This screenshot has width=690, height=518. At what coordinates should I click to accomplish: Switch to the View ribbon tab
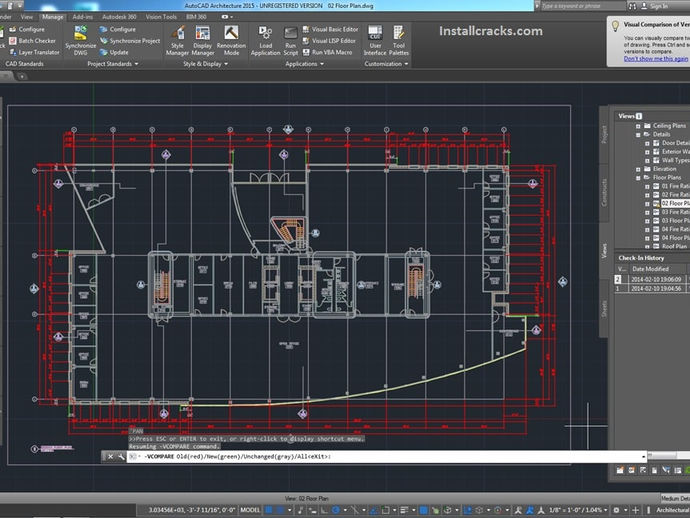[x=27, y=17]
